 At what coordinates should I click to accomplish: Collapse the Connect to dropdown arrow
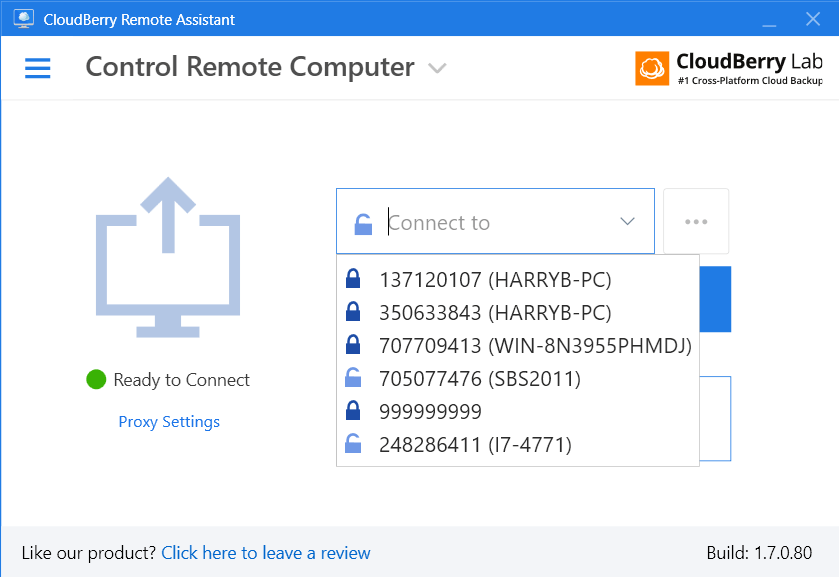[x=628, y=222]
